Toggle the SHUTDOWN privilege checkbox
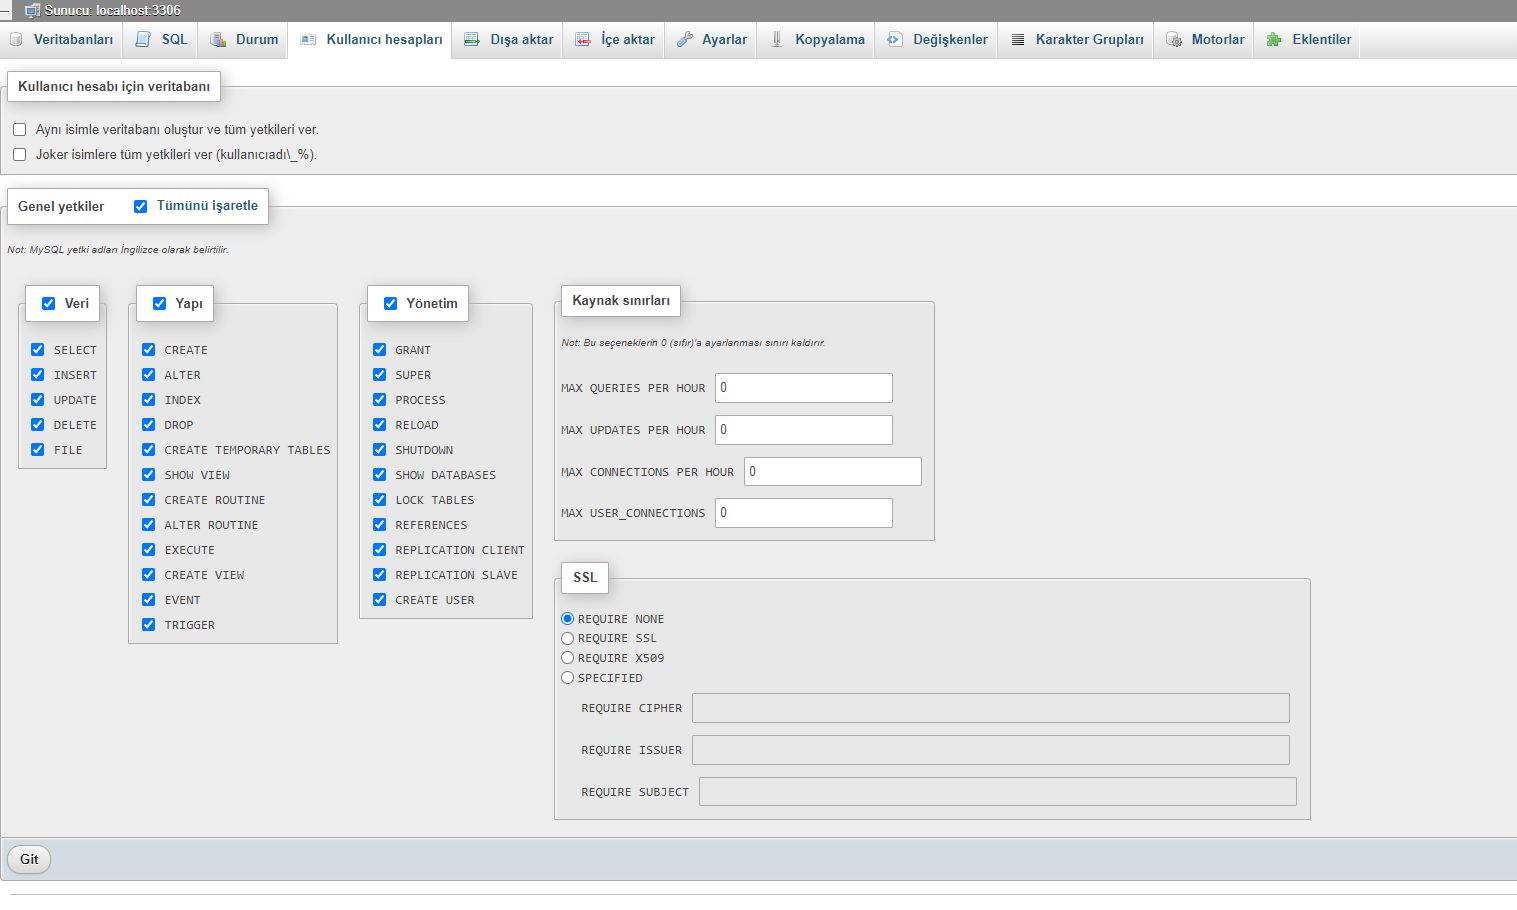Screen dimensions: 1517x910 click(380, 450)
